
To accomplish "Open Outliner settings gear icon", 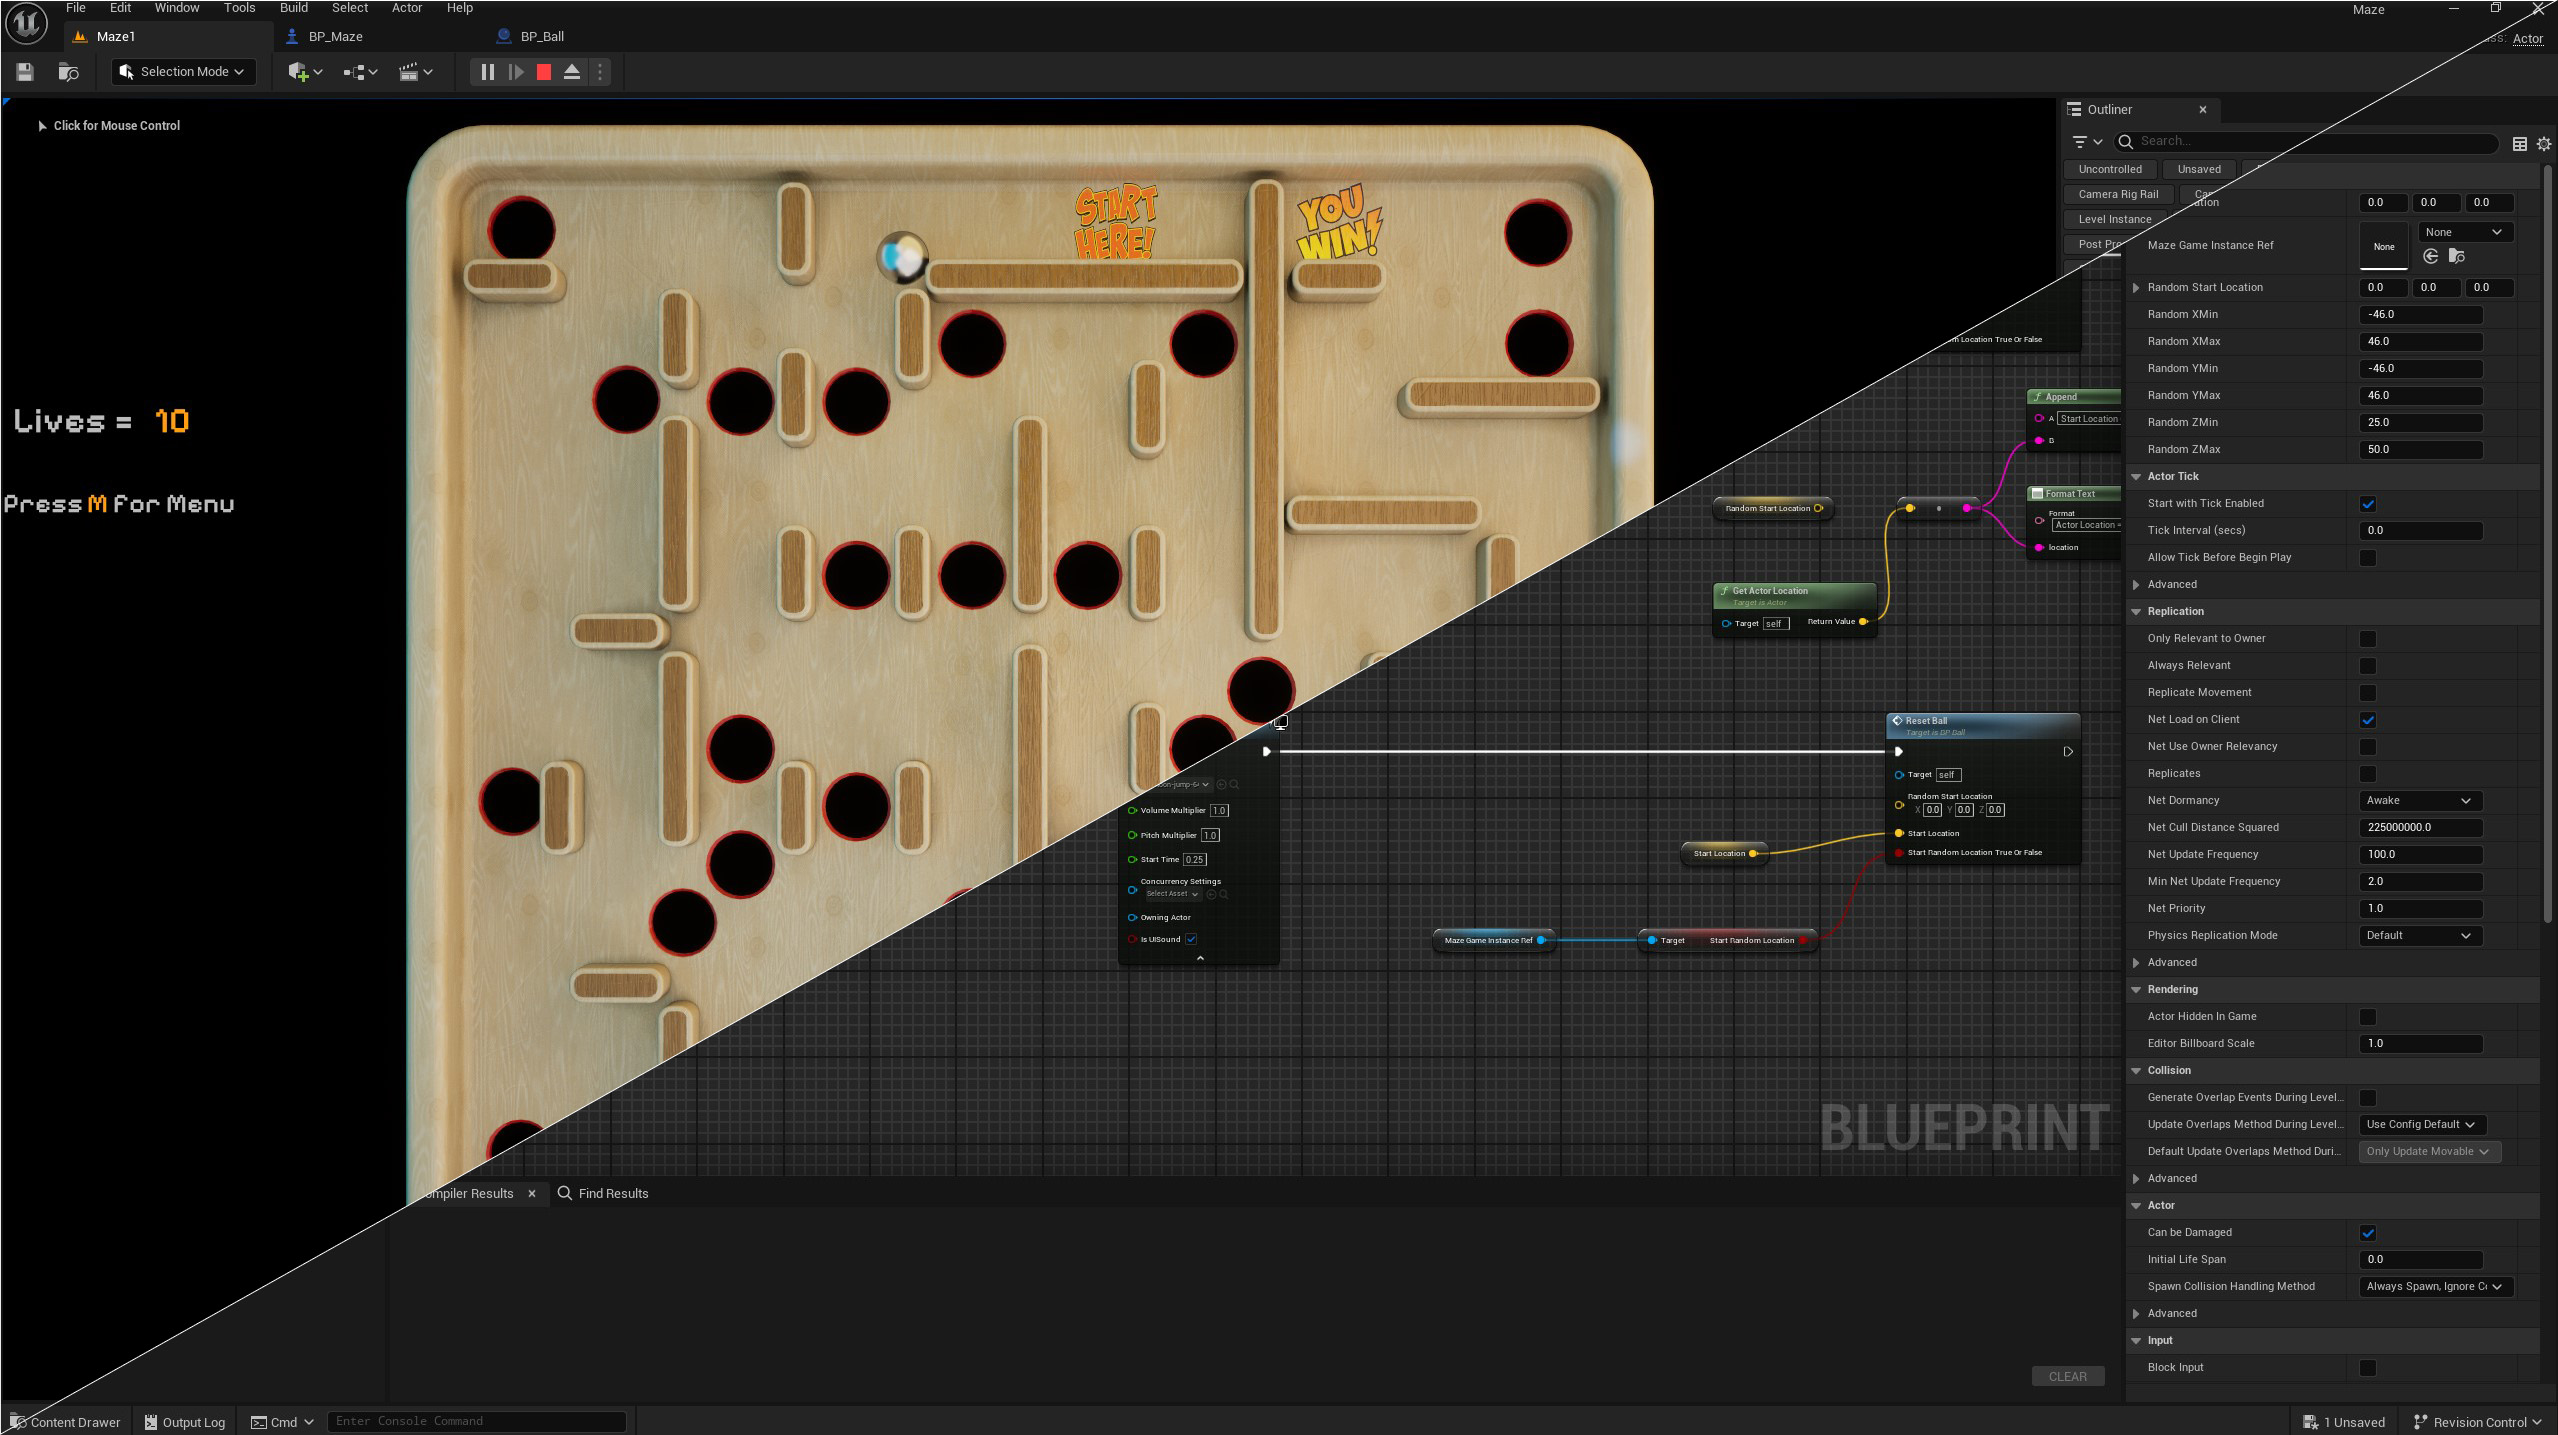I will pos(2544,144).
